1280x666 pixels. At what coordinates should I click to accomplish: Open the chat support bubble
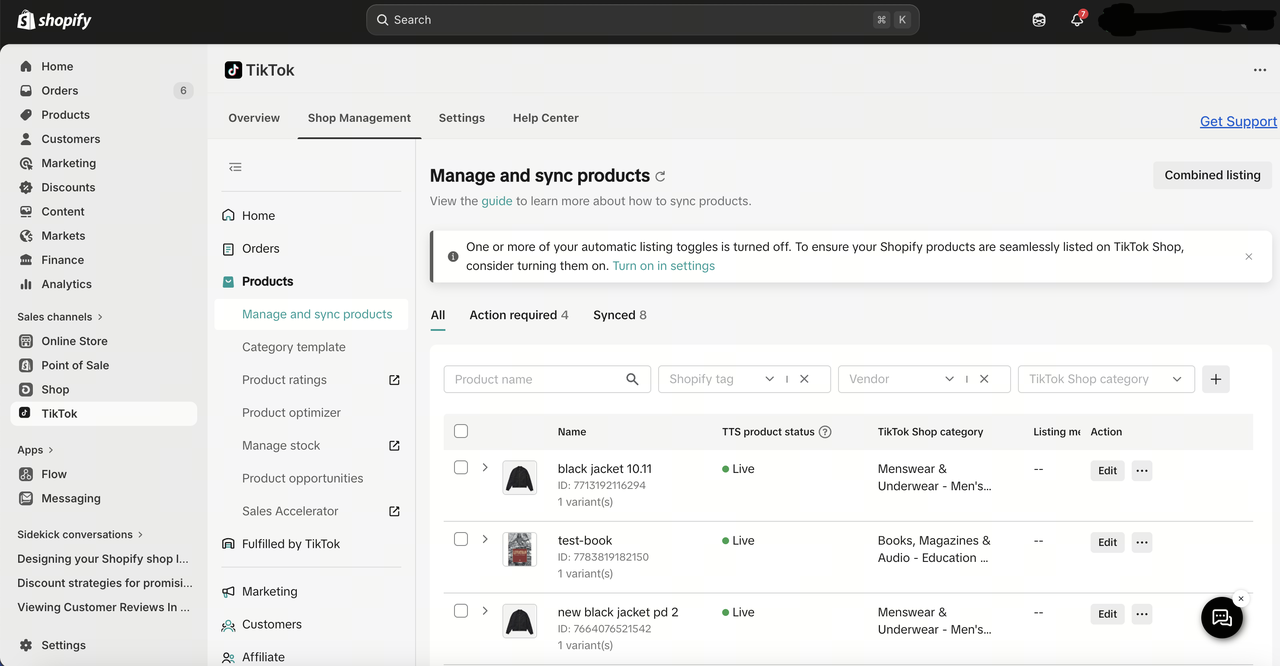[1221, 618]
